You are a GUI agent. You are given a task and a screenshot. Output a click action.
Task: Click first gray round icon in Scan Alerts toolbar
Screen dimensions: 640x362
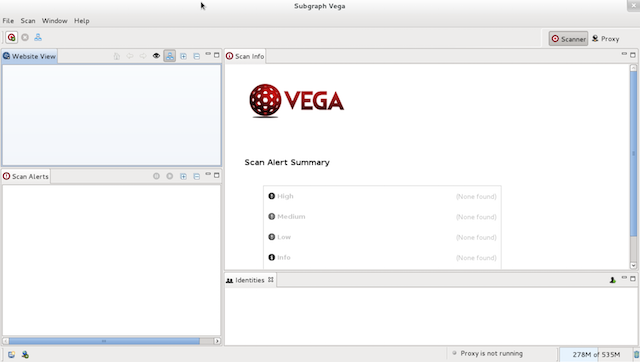tap(156, 176)
